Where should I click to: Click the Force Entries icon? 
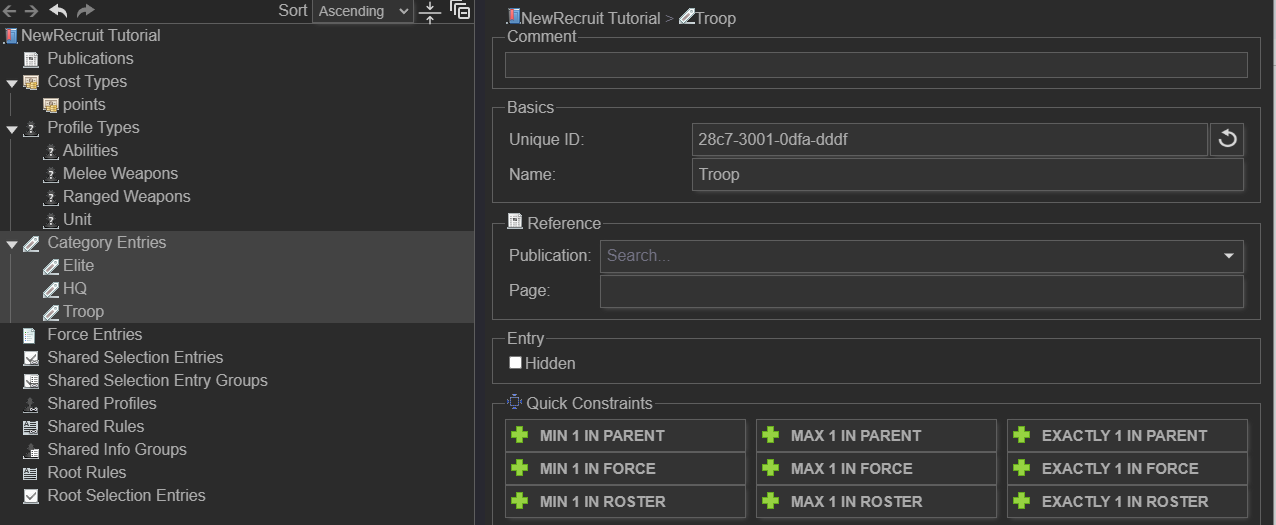[x=30, y=335]
